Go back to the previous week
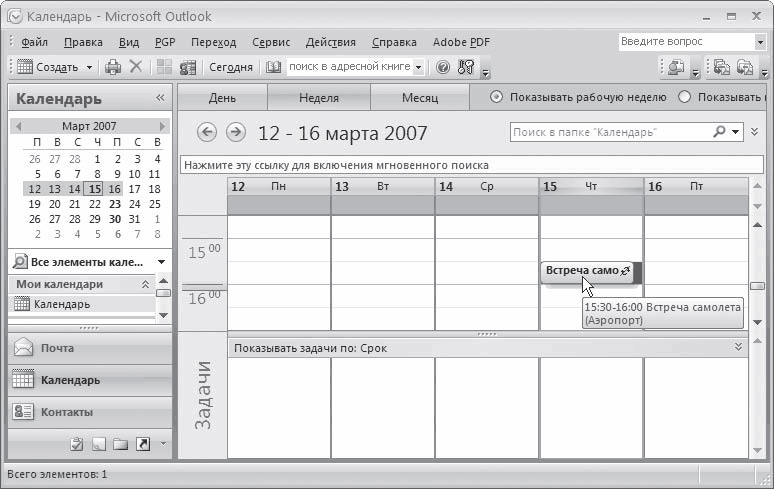This screenshot has width=774, height=489. tap(207, 132)
